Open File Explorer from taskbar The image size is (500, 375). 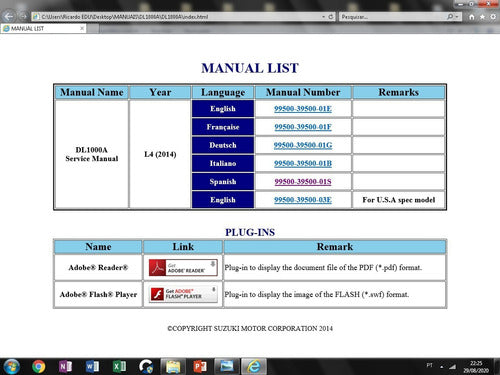click(x=173, y=367)
